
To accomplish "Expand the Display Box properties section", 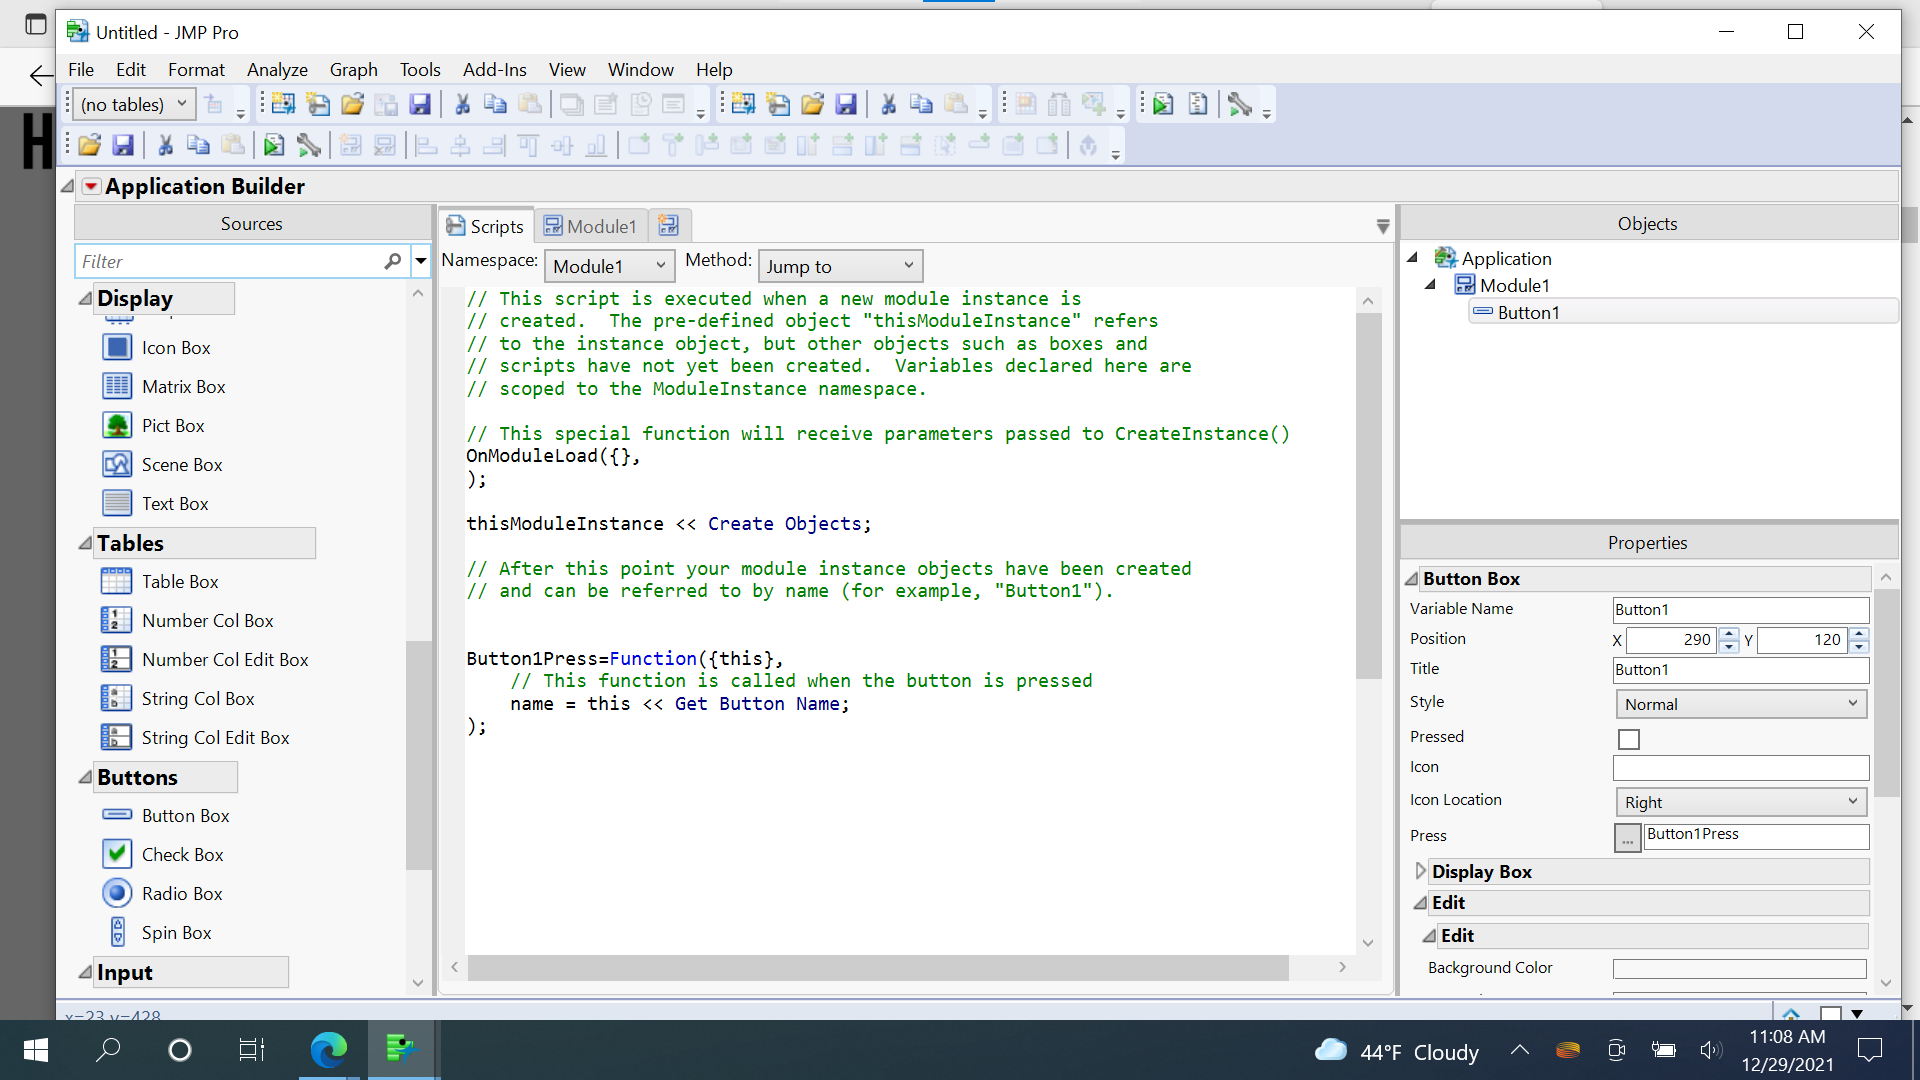I will coord(1421,871).
